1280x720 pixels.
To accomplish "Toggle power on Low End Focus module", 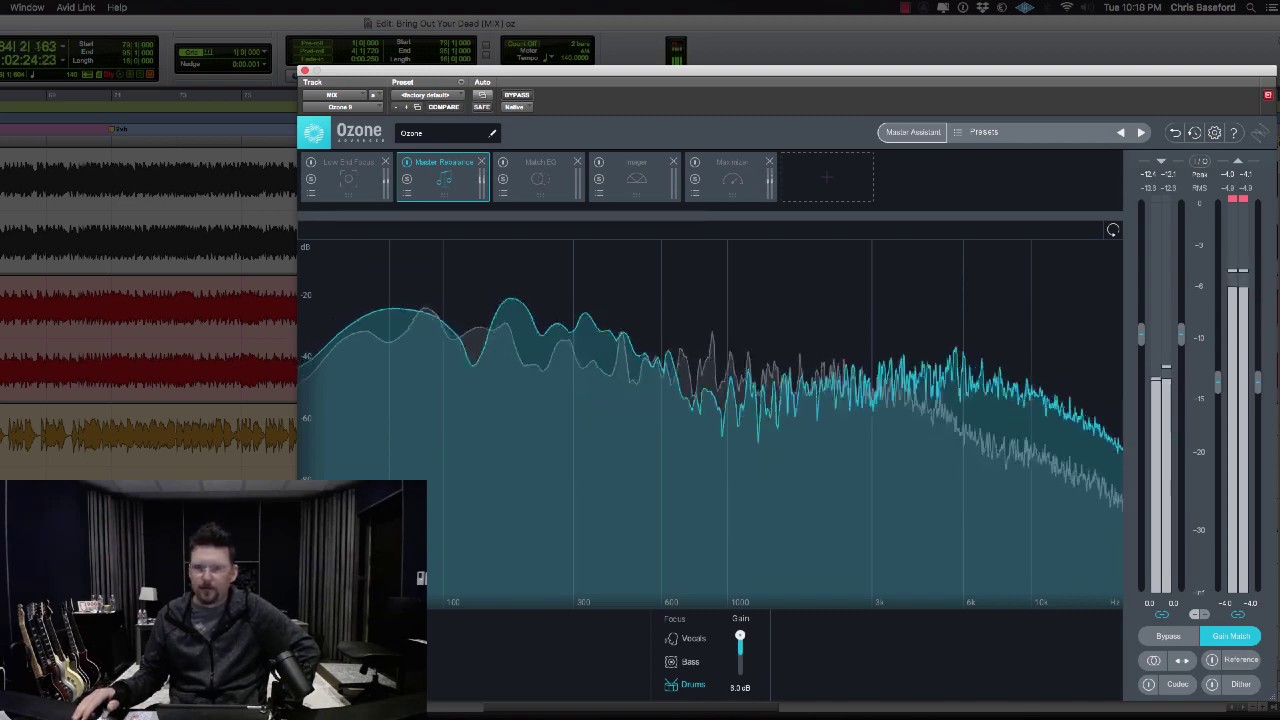I will pos(311,162).
